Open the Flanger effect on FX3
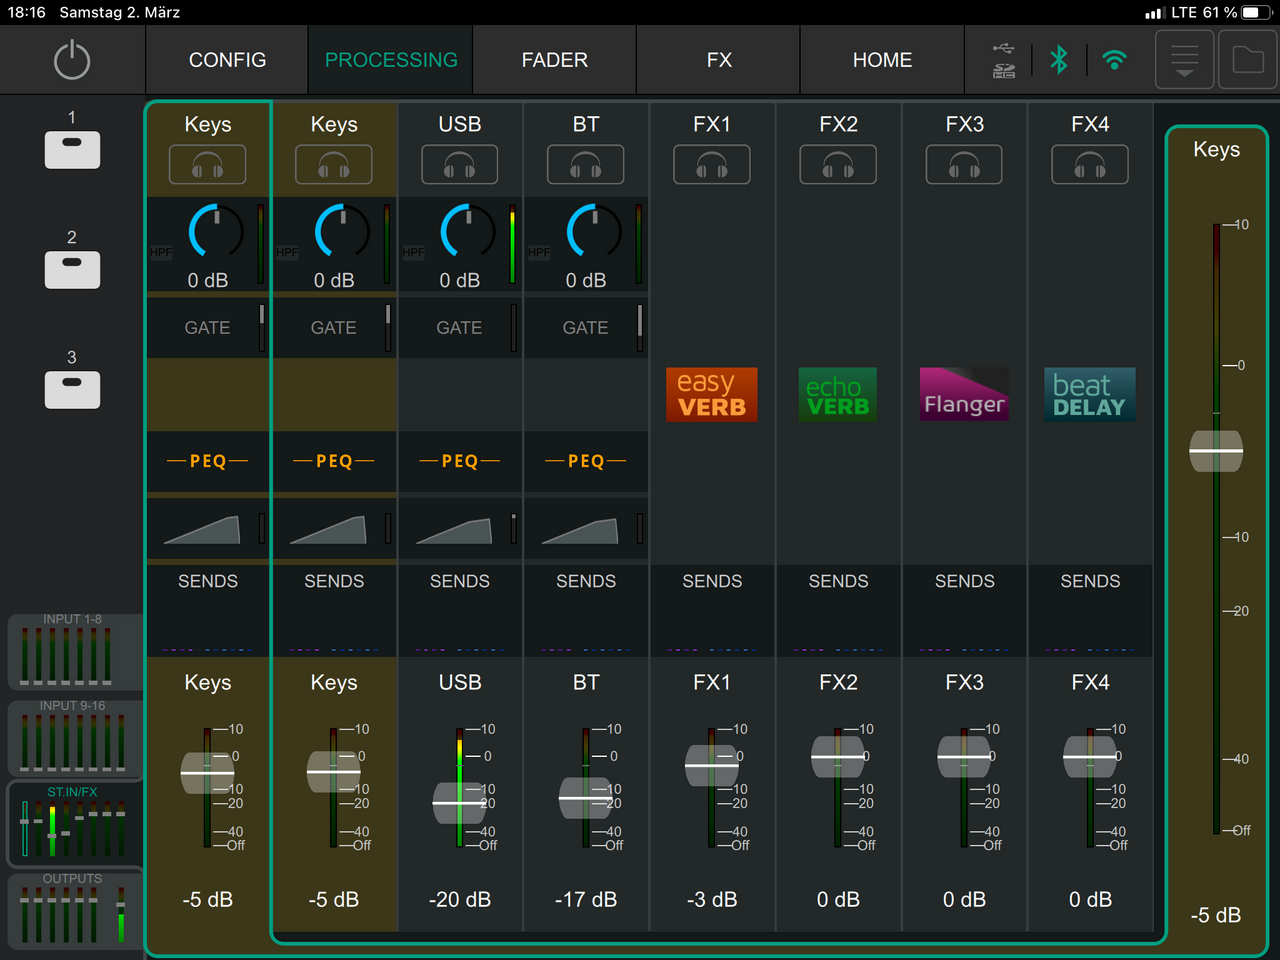The width and height of the screenshot is (1280, 960). click(964, 394)
